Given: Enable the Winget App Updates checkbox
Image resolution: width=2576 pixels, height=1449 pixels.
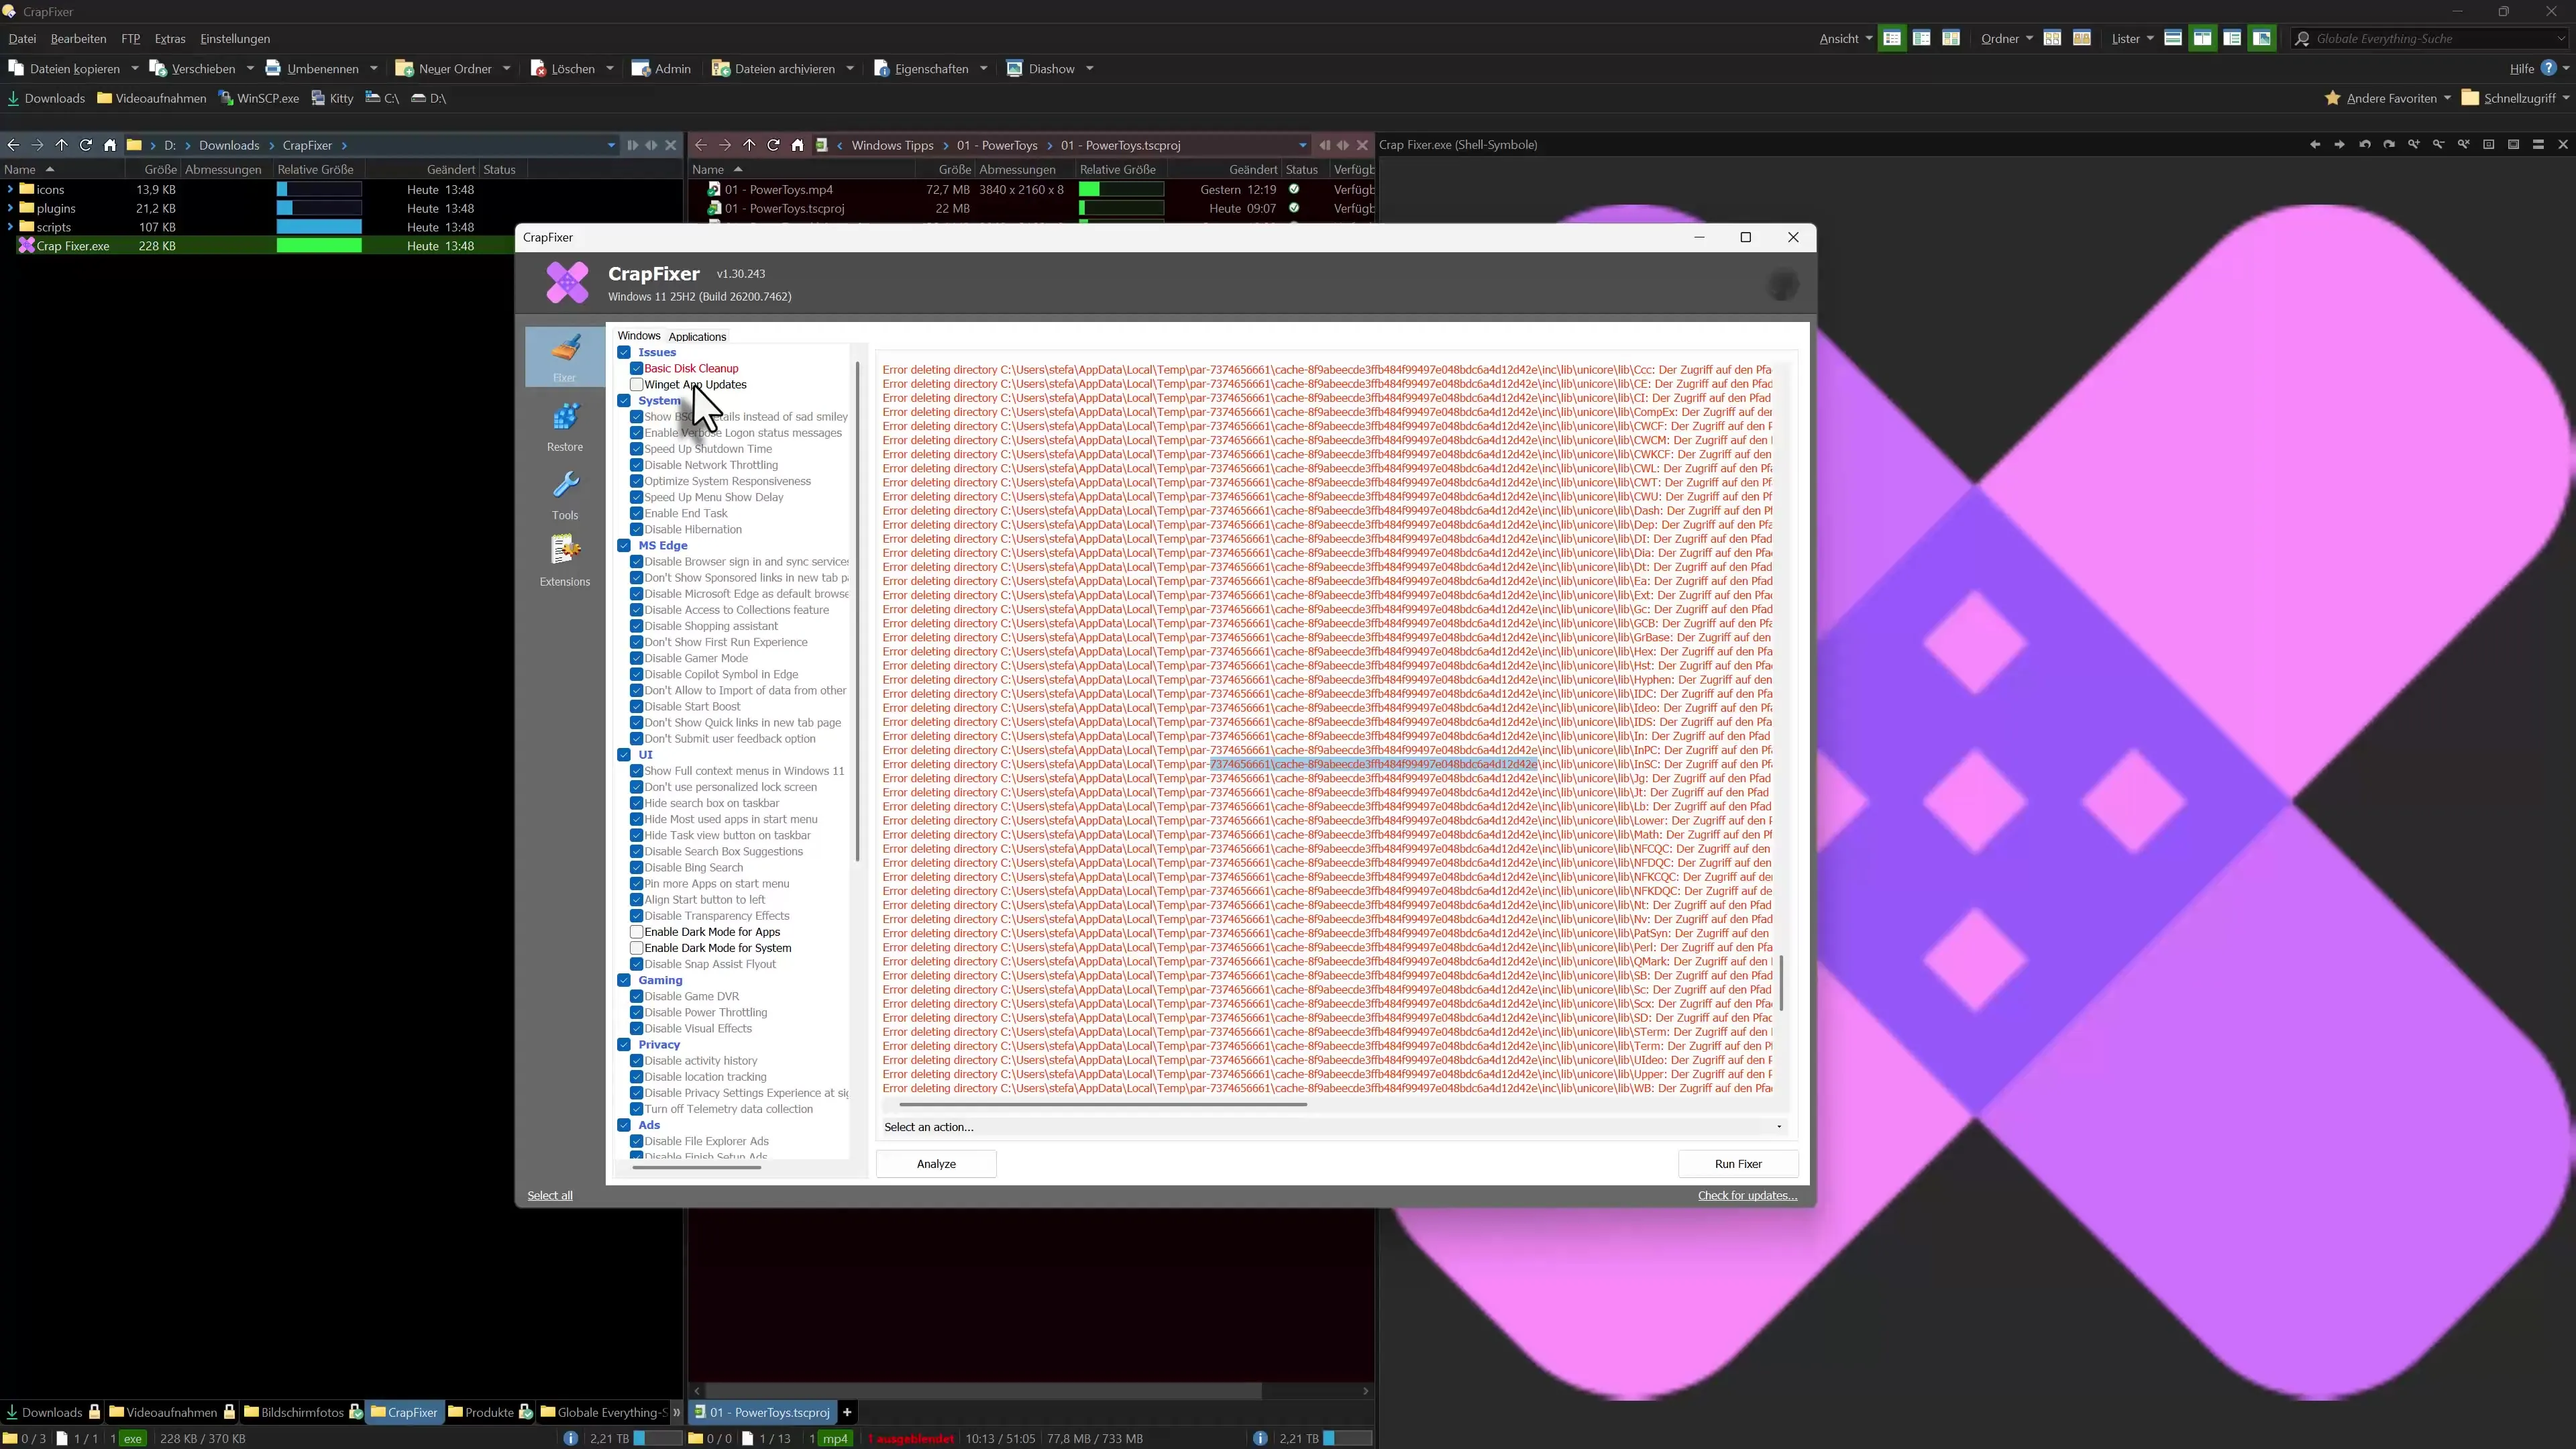Looking at the screenshot, I should tap(637, 384).
